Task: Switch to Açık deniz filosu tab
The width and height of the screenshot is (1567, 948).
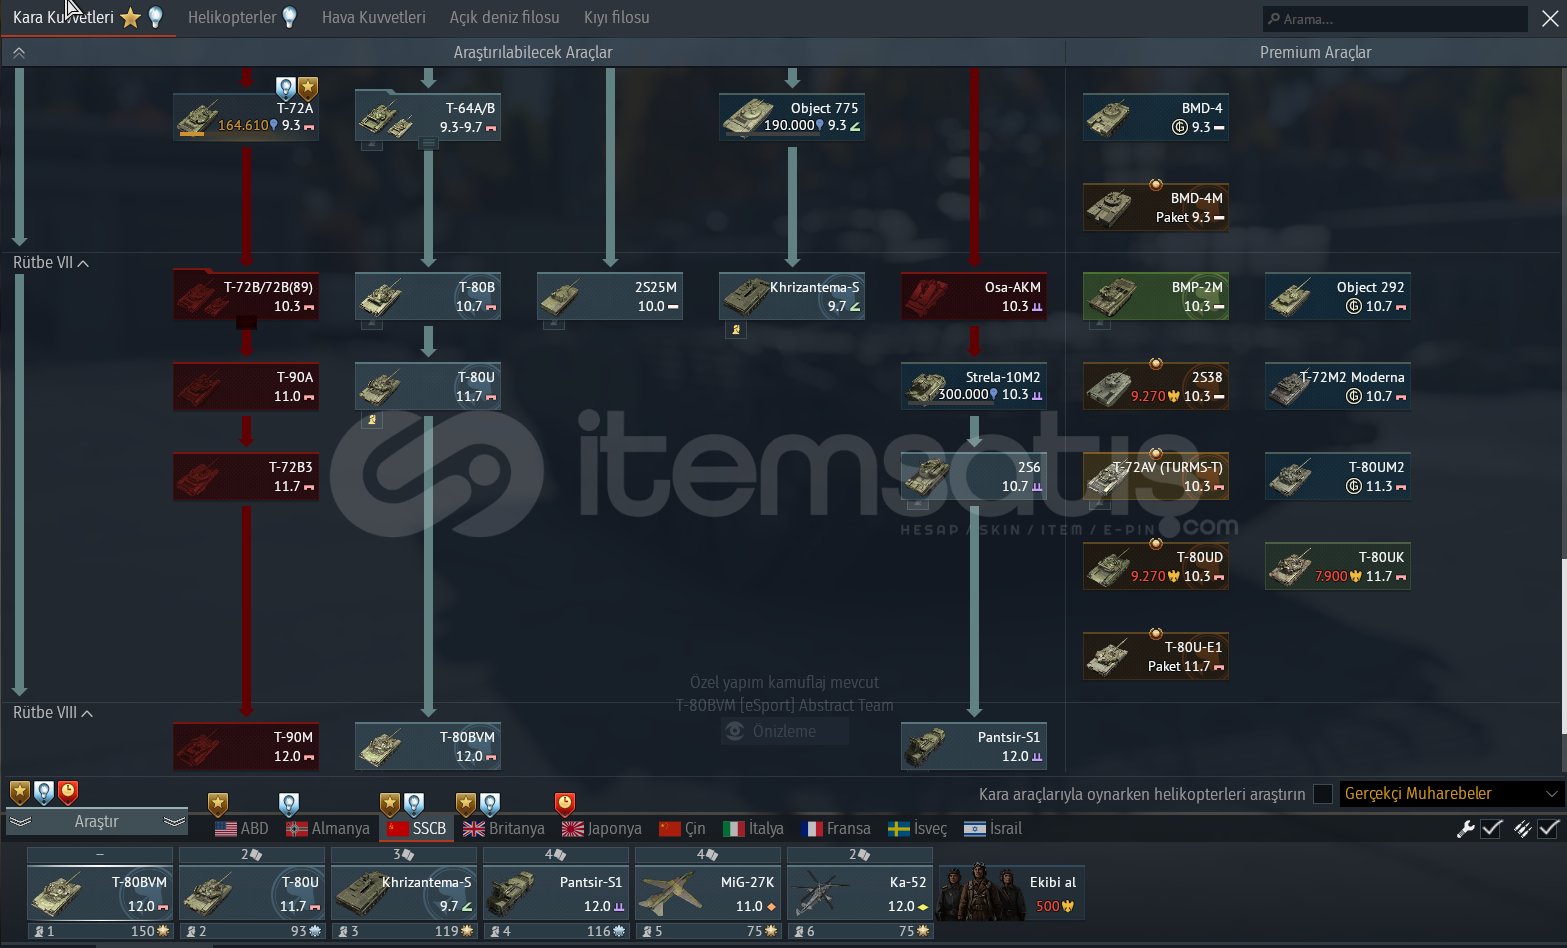Action: coord(504,17)
